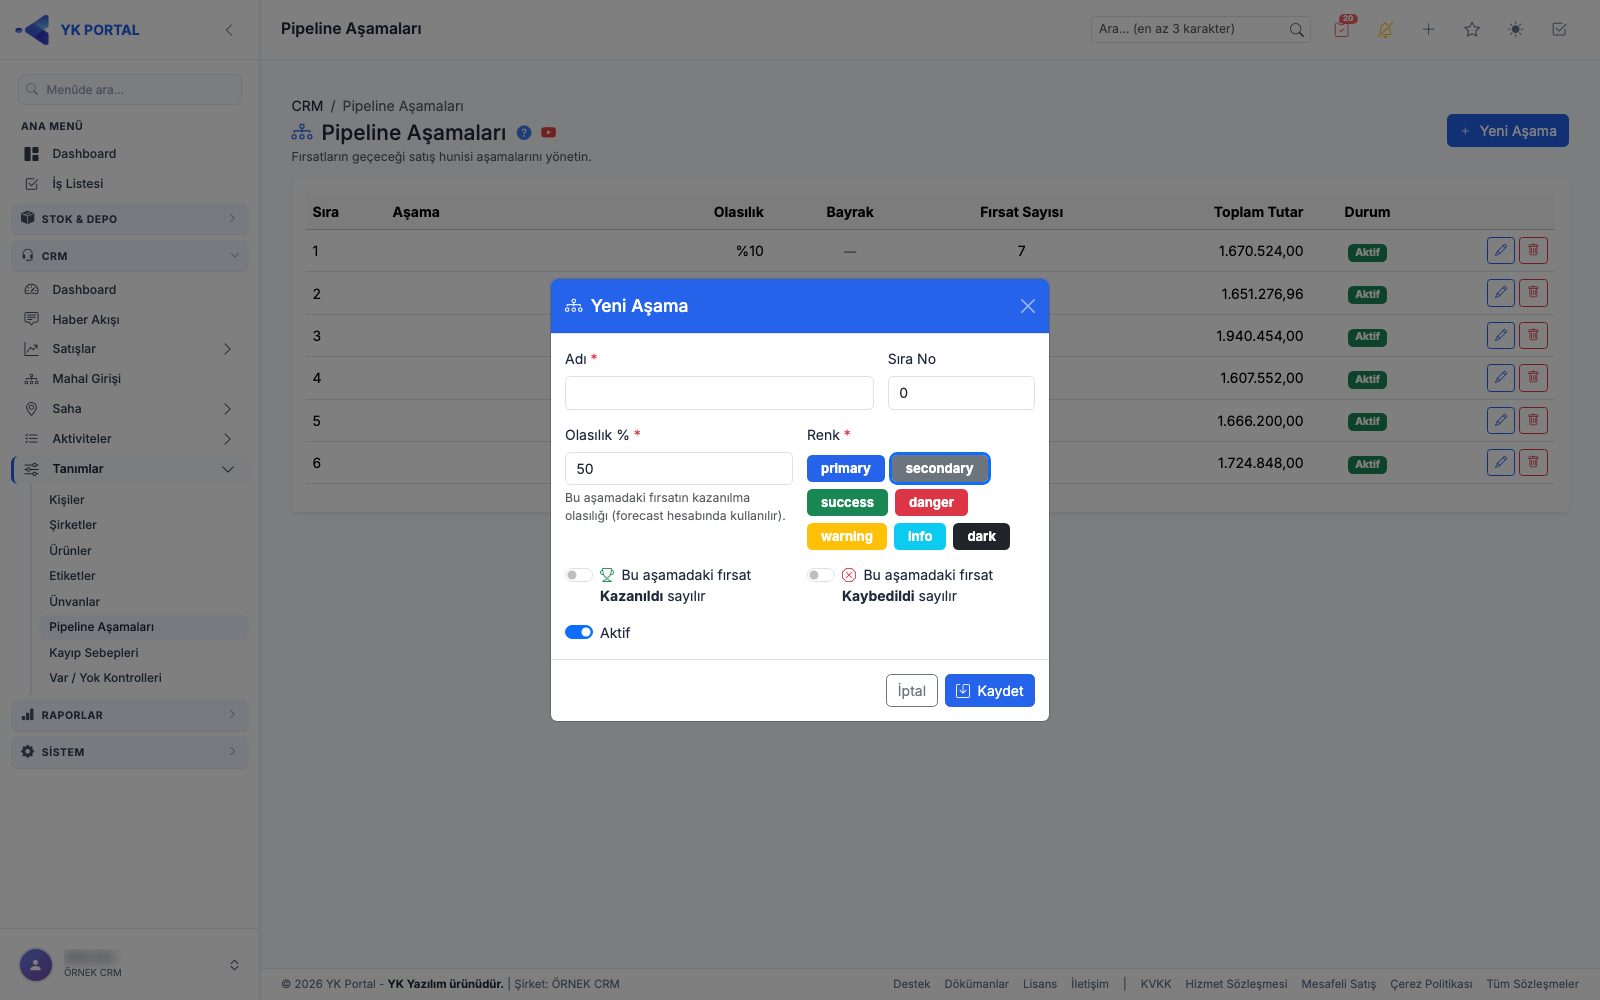Delete the stage with total 1.724.848,00
Viewport: 1600px width, 1000px height.
pyautogui.click(x=1533, y=462)
